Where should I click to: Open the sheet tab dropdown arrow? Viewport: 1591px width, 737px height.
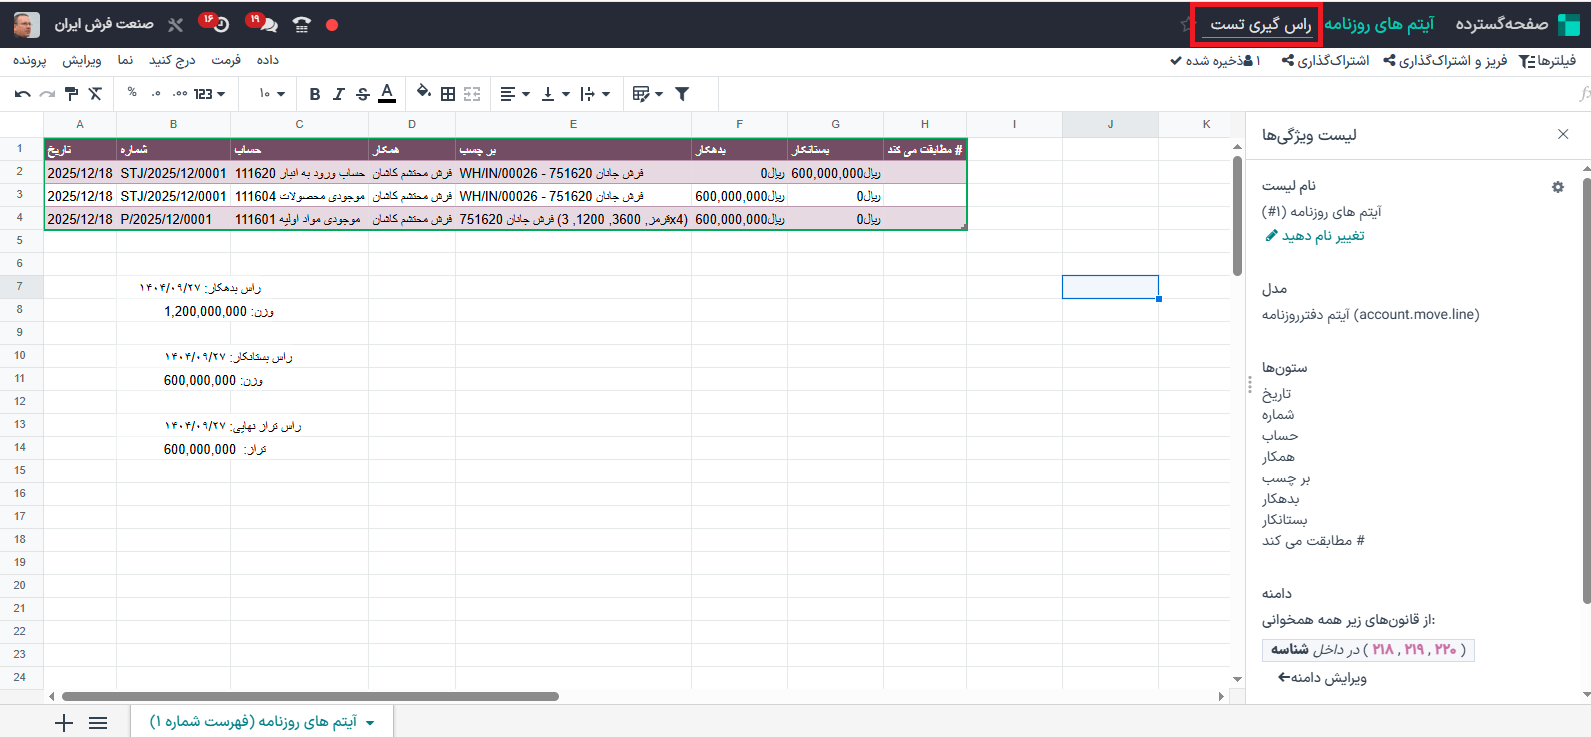[x=371, y=723]
